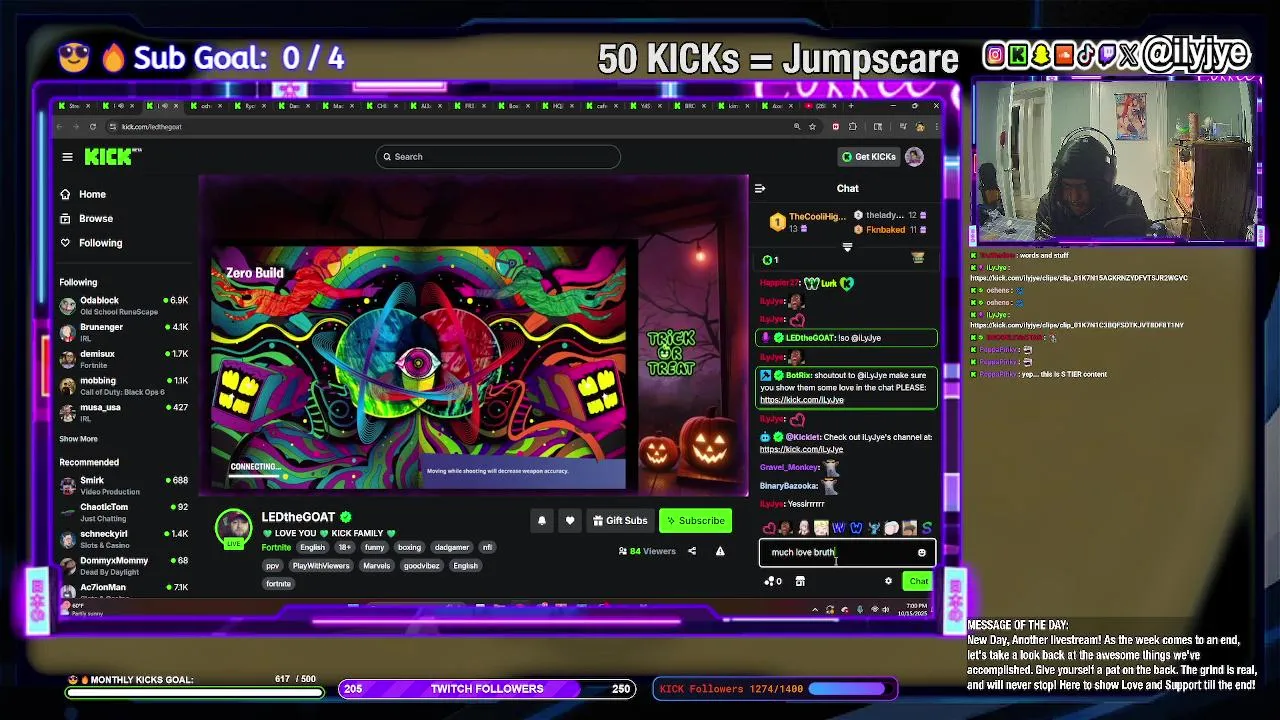This screenshot has height=720, width=1280.
Task: Click browser back arrow
Action: click(60, 126)
